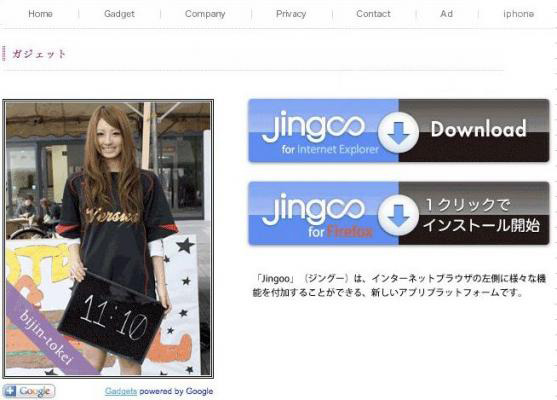Click the 11:10 chalkboard clock display
557x400 pixels.
point(112,317)
